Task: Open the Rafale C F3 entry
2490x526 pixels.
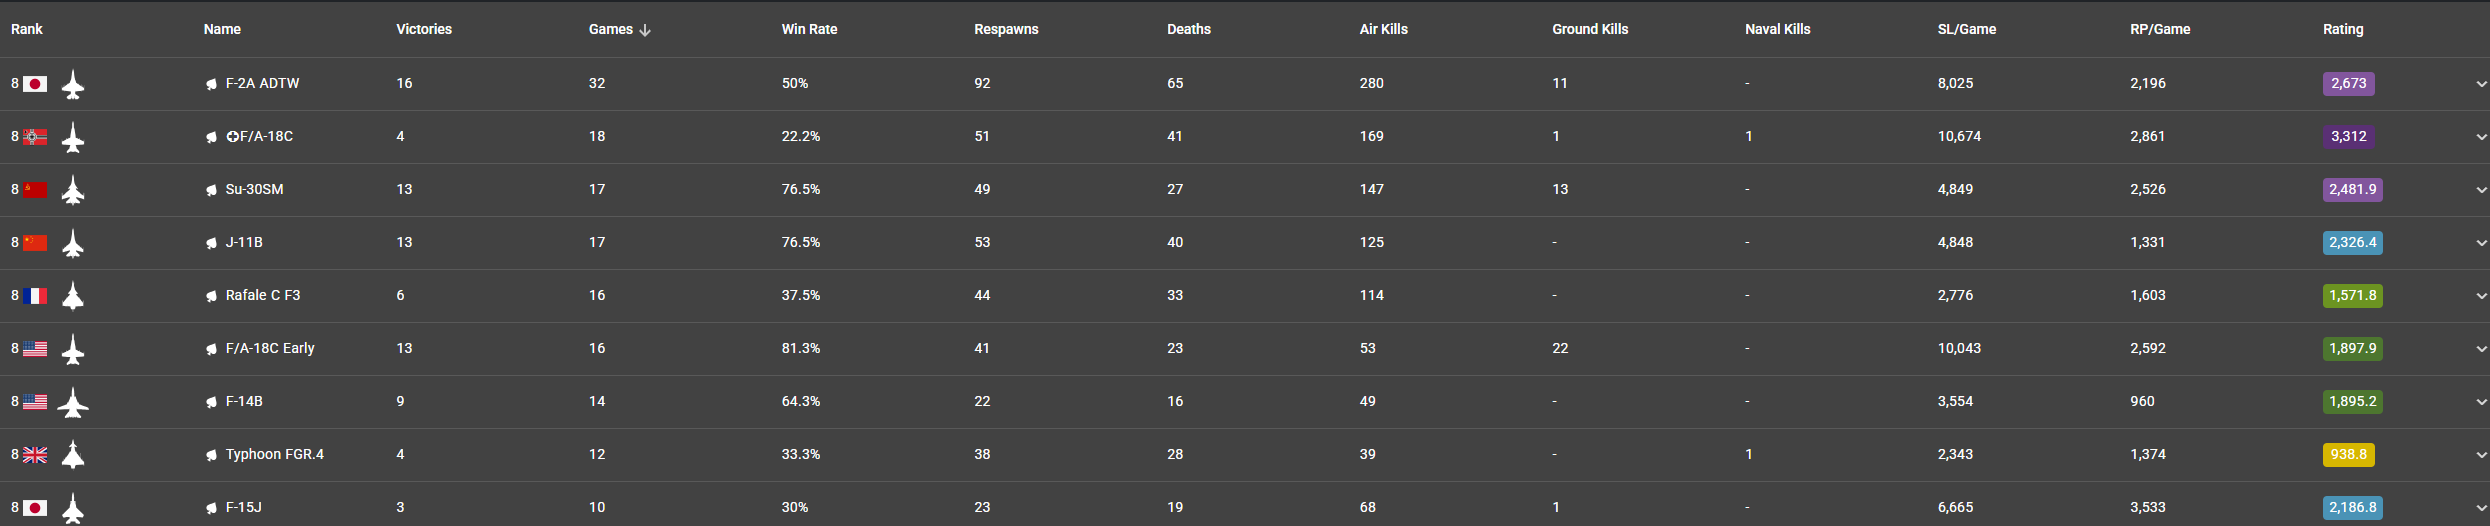Action: (x=262, y=295)
